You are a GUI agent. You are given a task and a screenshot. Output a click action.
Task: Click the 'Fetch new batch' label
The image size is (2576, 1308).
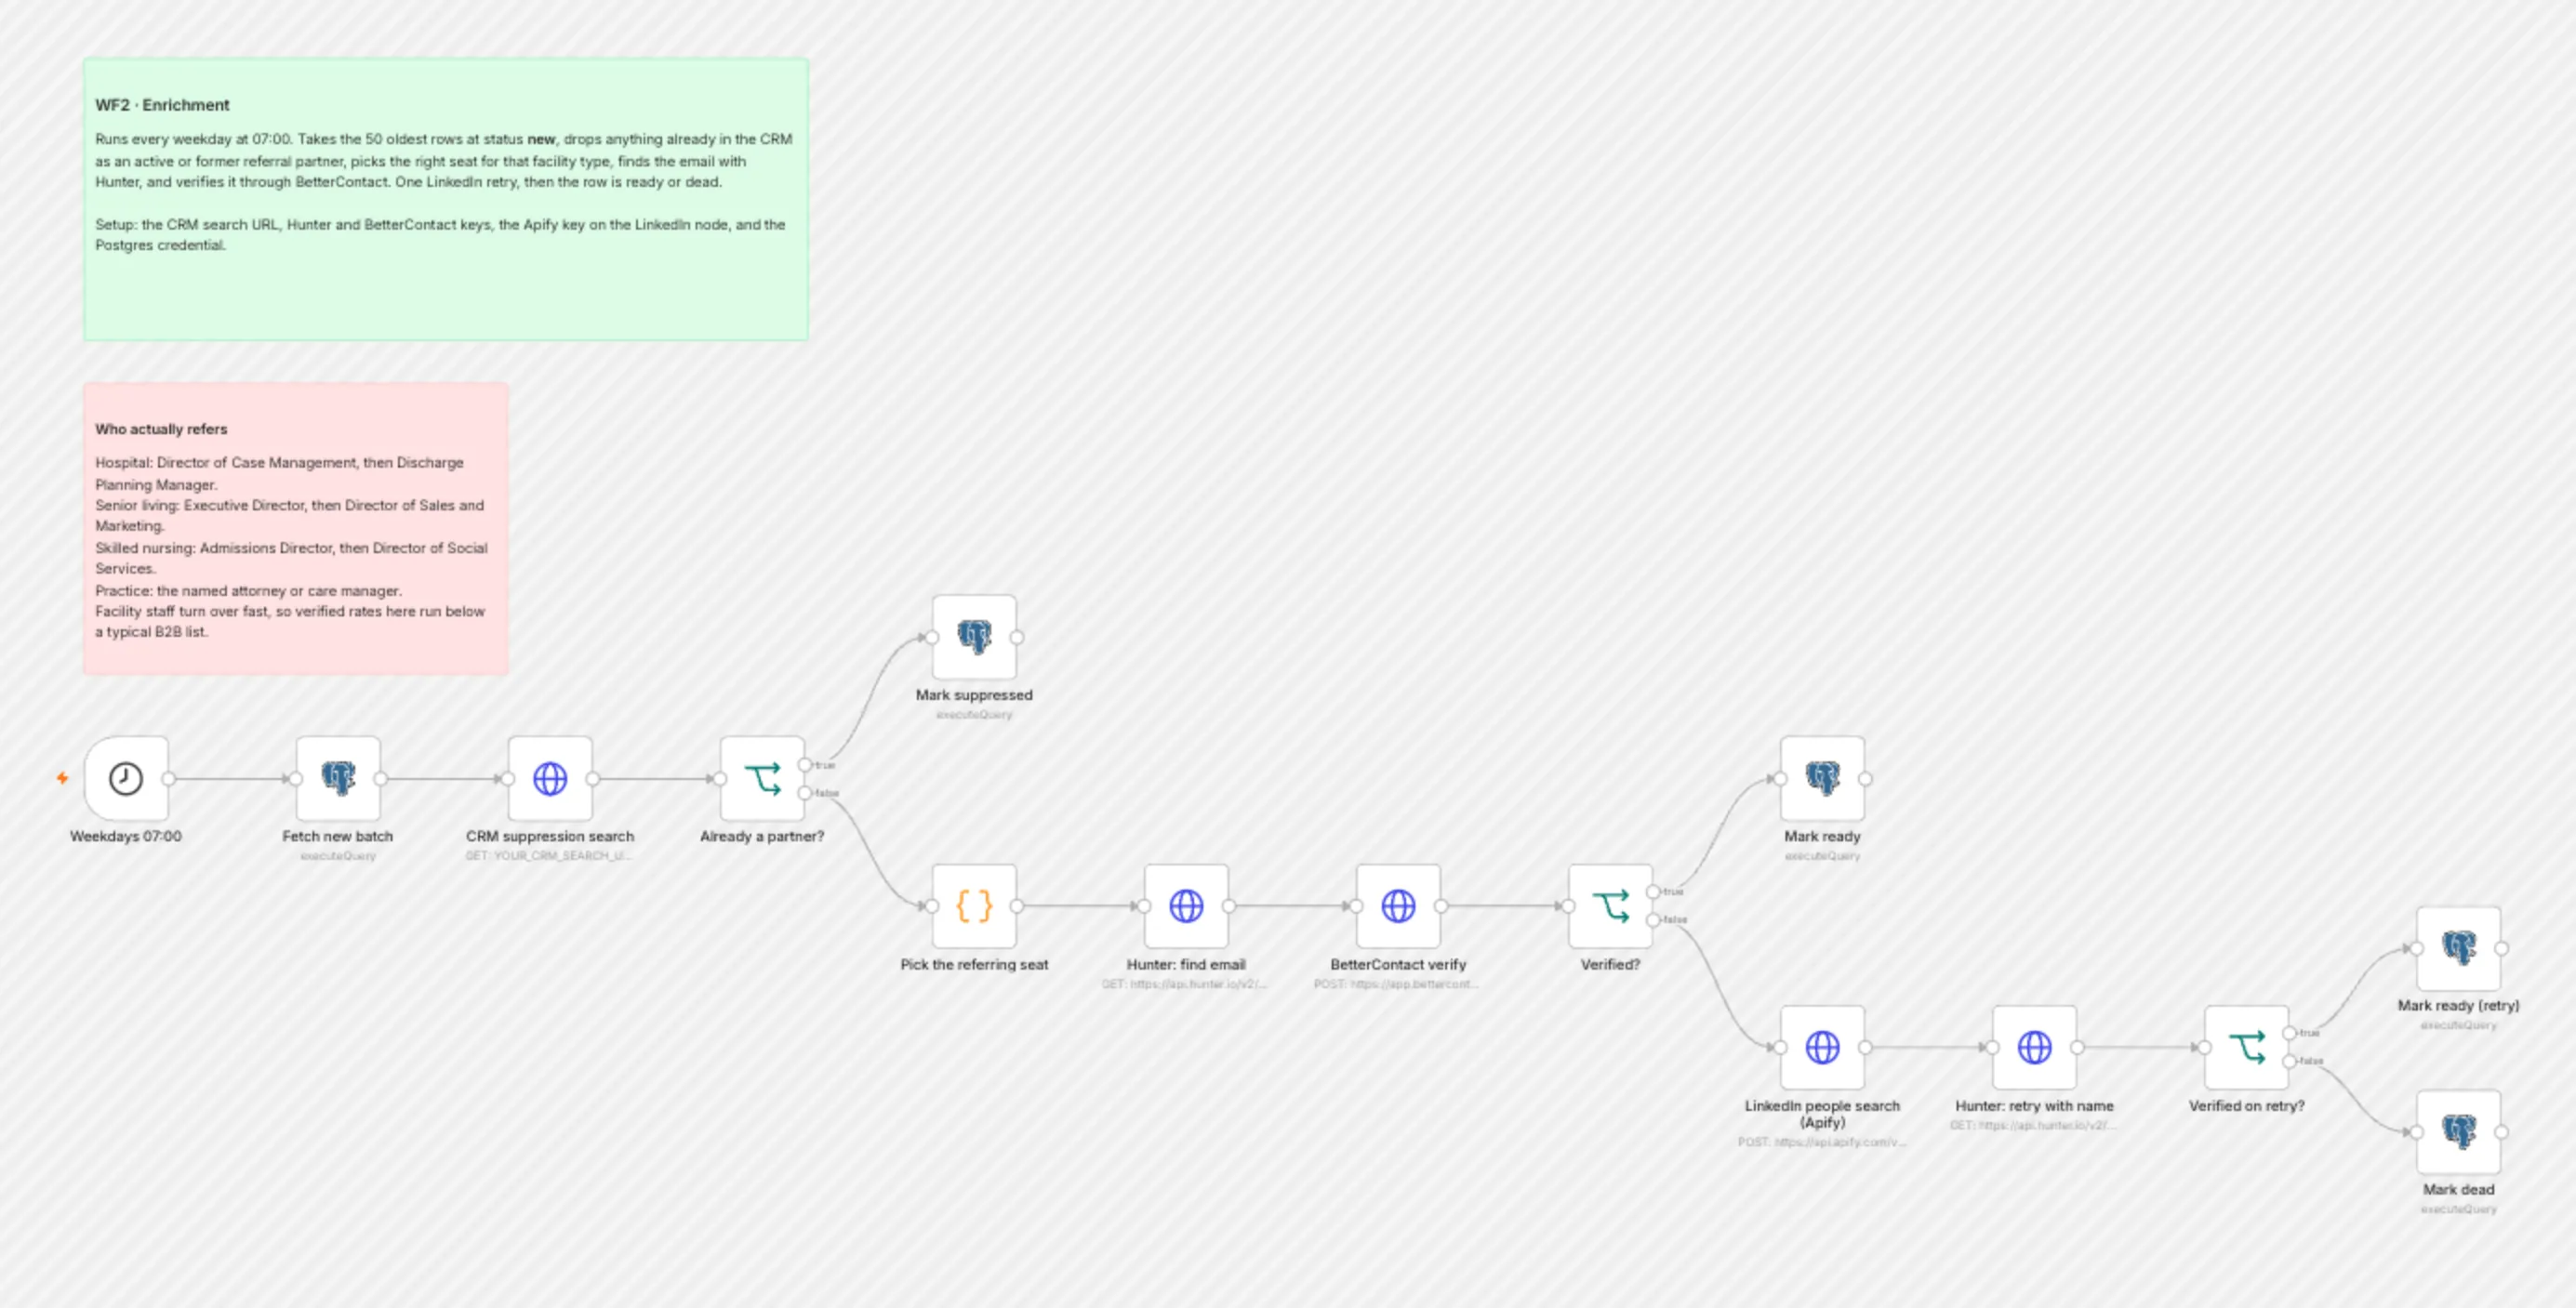tap(338, 836)
